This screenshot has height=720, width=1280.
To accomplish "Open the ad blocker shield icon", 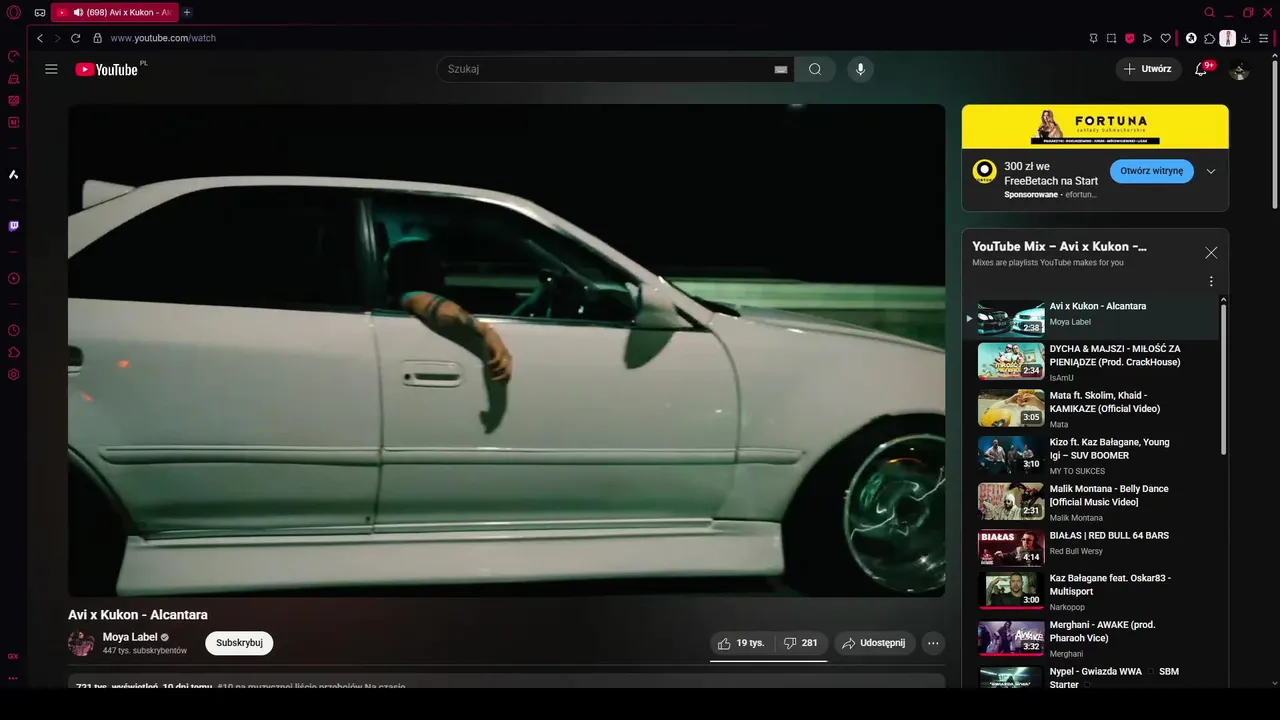I will (x=1130, y=38).
